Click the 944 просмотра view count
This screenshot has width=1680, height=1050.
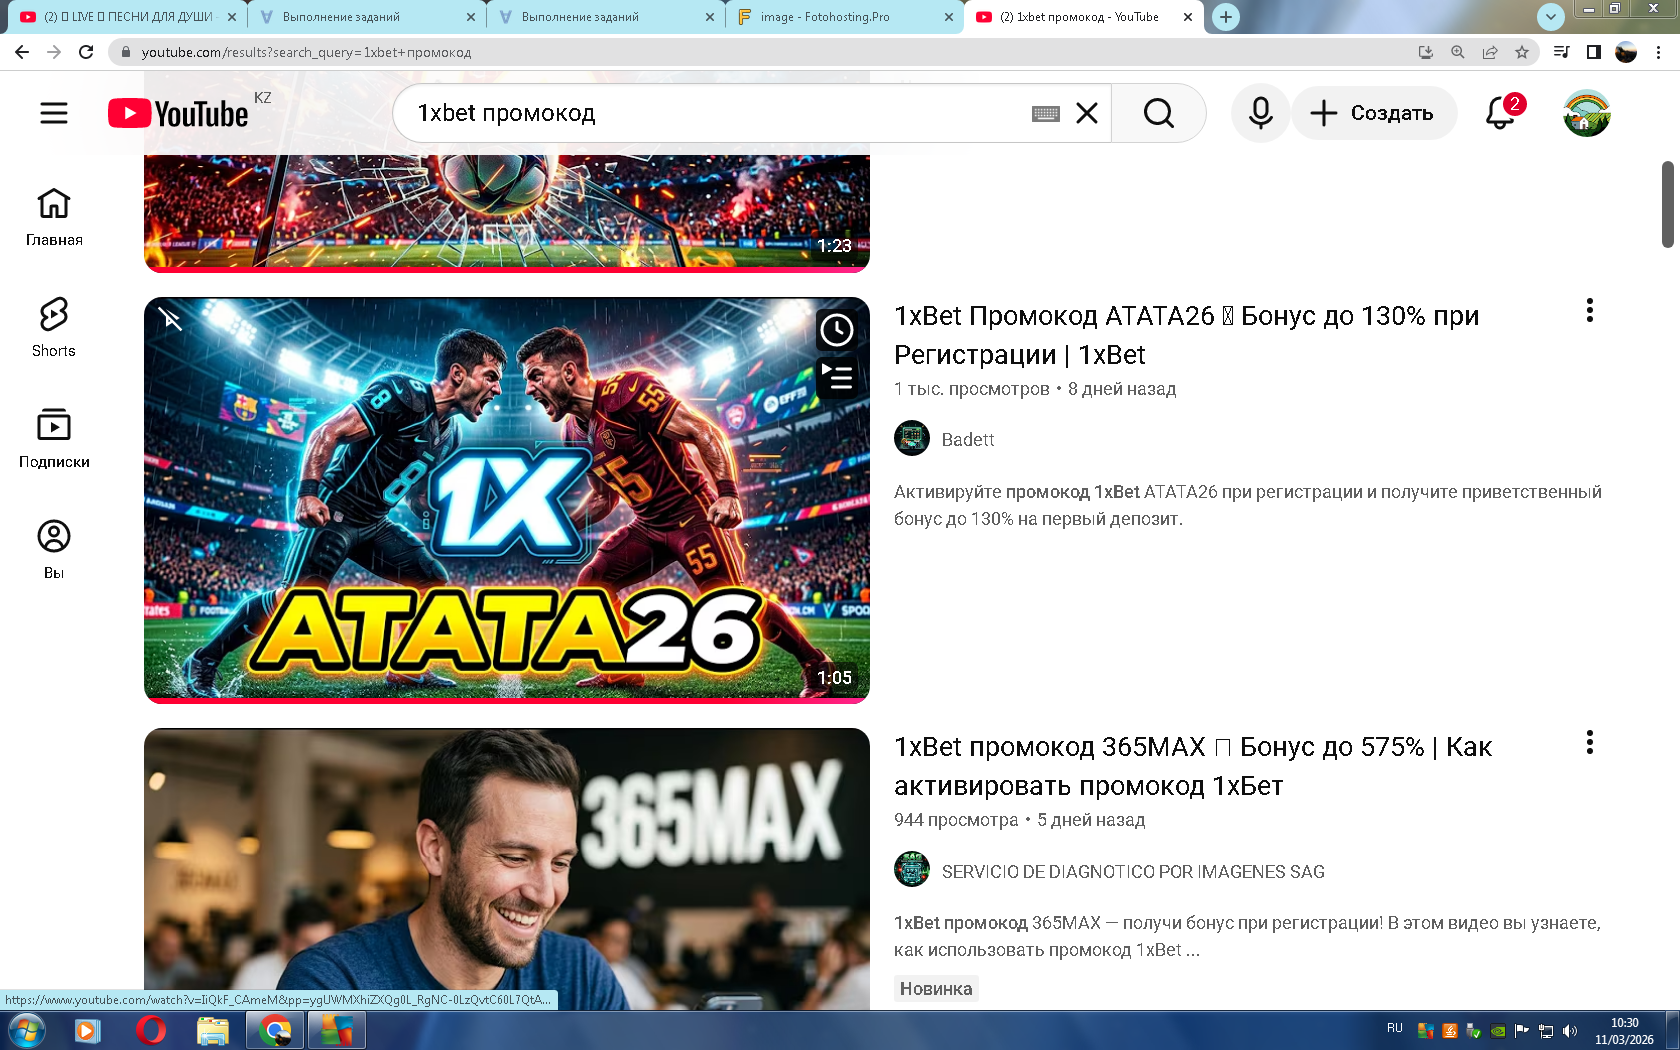[x=956, y=820]
